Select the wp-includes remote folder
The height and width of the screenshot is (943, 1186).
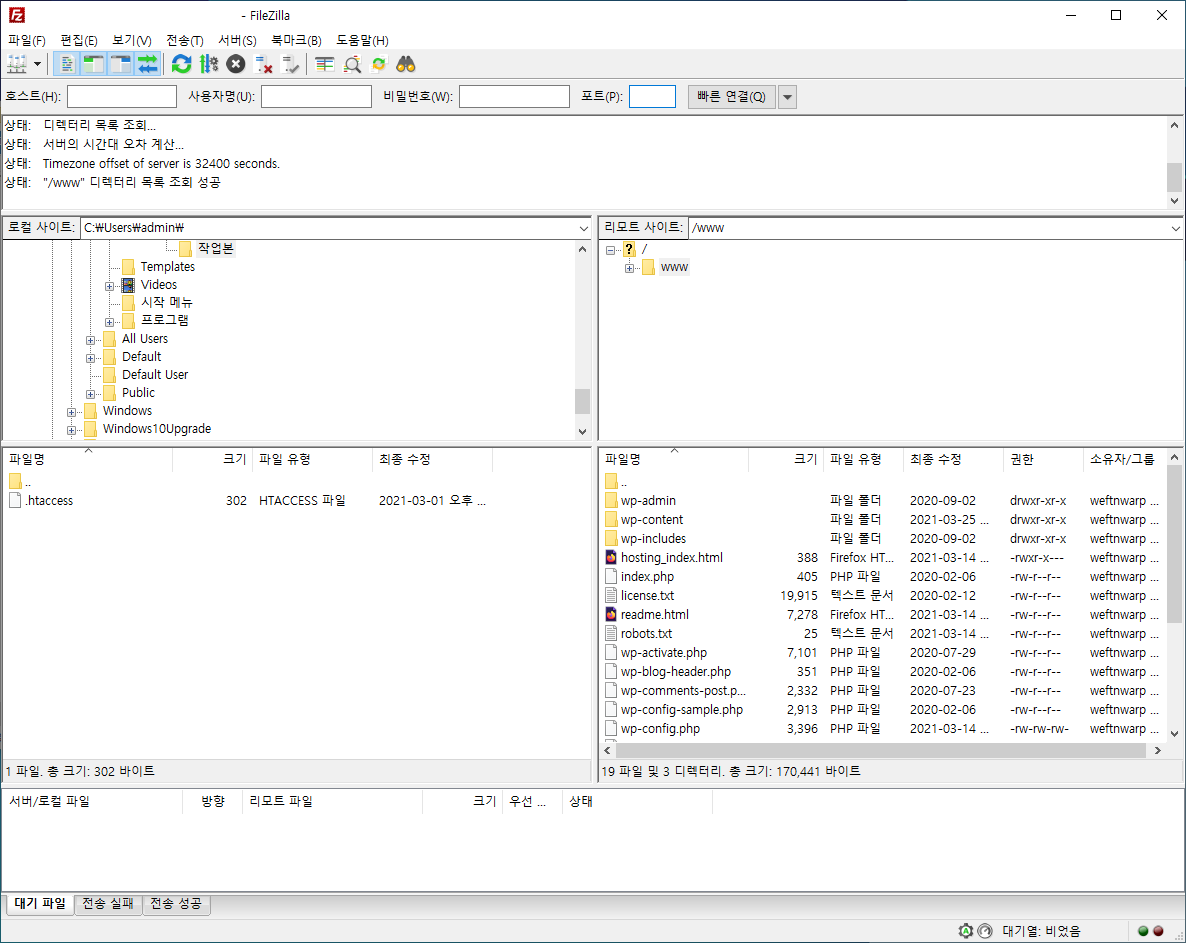[654, 538]
